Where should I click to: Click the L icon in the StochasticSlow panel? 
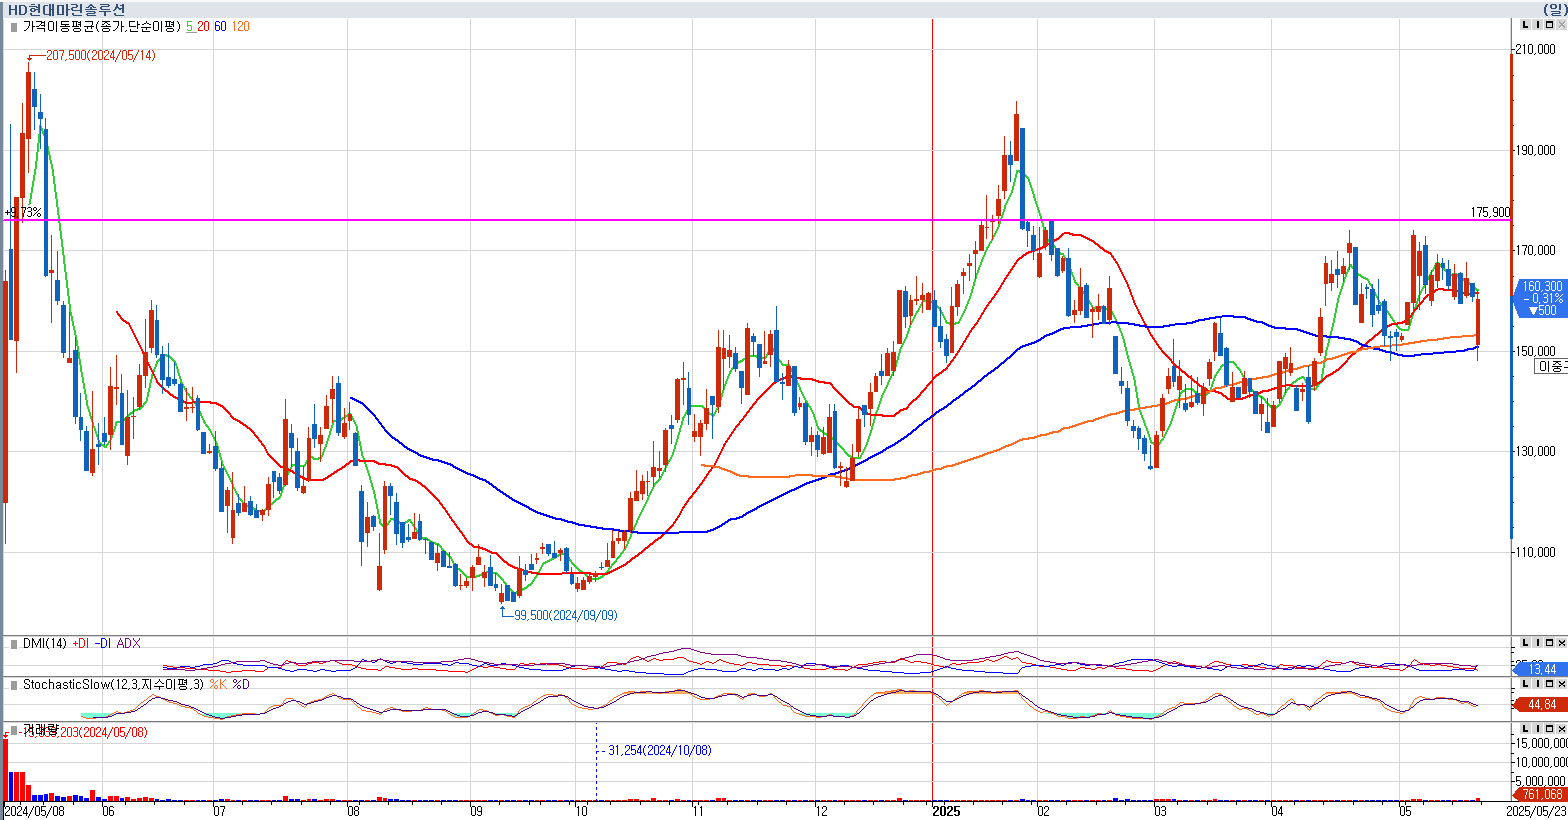tap(1525, 683)
